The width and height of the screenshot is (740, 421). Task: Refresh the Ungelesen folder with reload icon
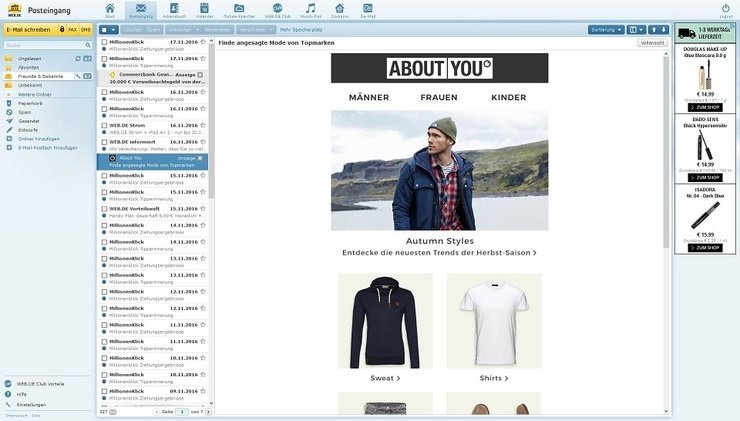(x=78, y=59)
